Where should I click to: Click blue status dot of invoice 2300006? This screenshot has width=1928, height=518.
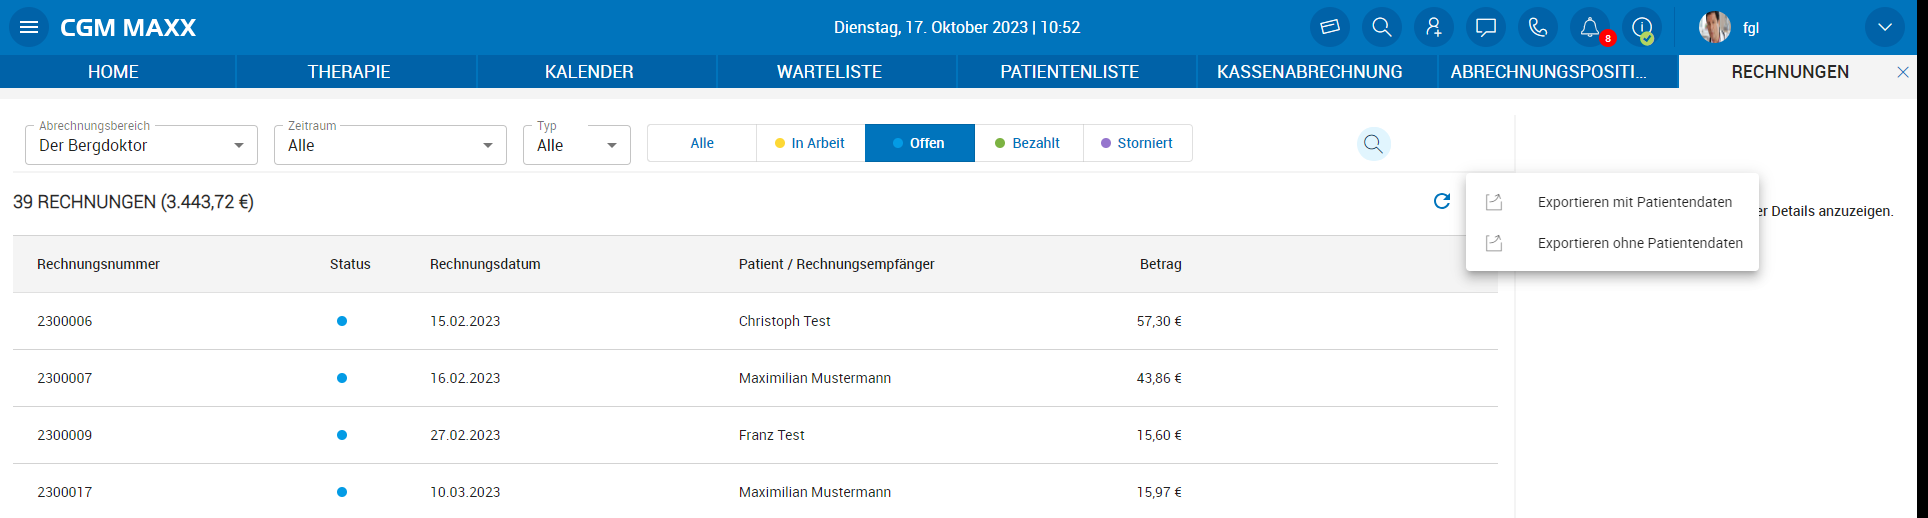pos(342,321)
